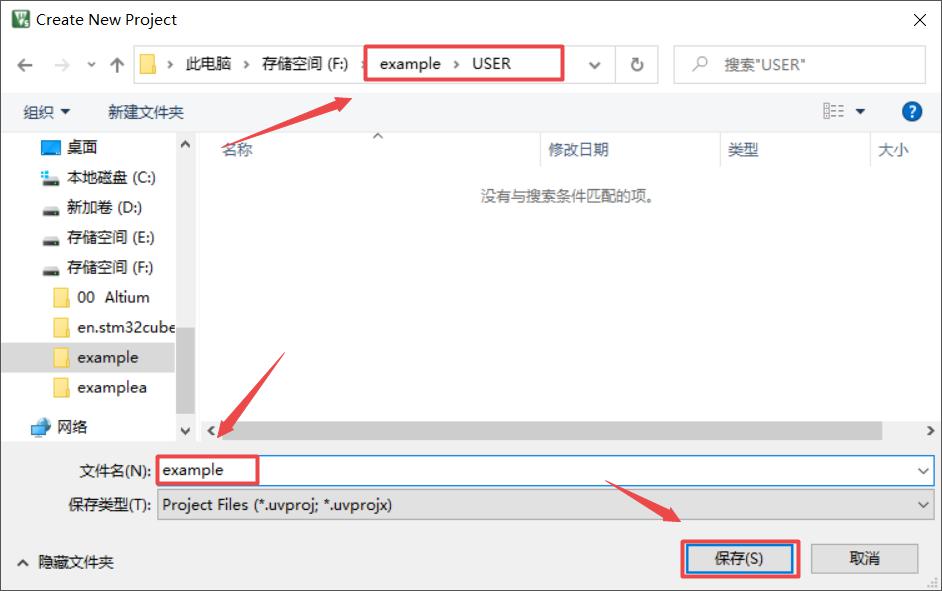Open the 保存类型 Project Files combo box

(545, 505)
